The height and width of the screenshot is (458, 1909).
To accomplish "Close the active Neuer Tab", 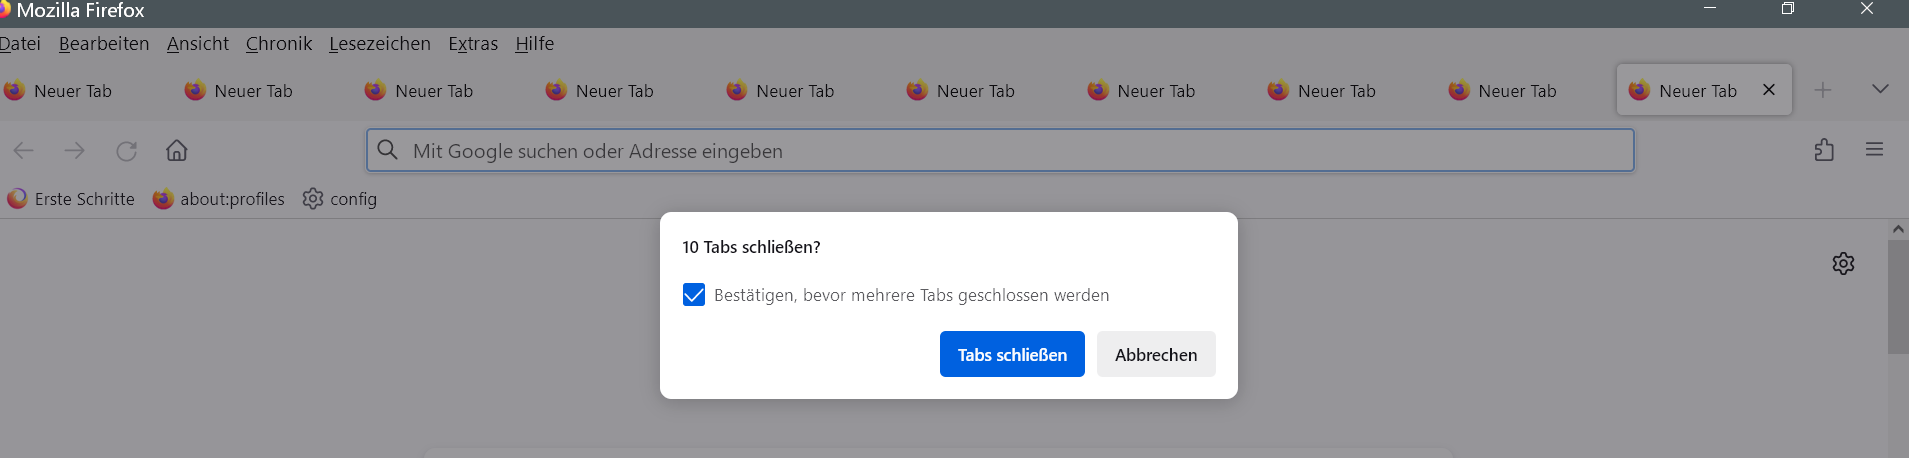I will (1769, 90).
